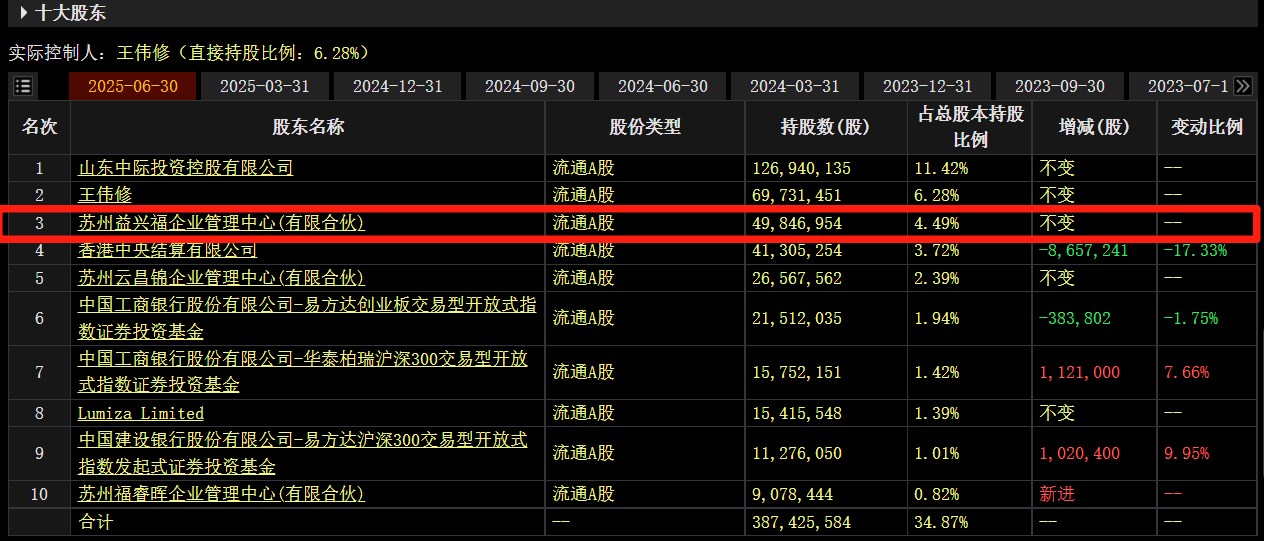
Task: Open shareholder 山东中际投资控股有限公司 link
Action: click(186, 168)
